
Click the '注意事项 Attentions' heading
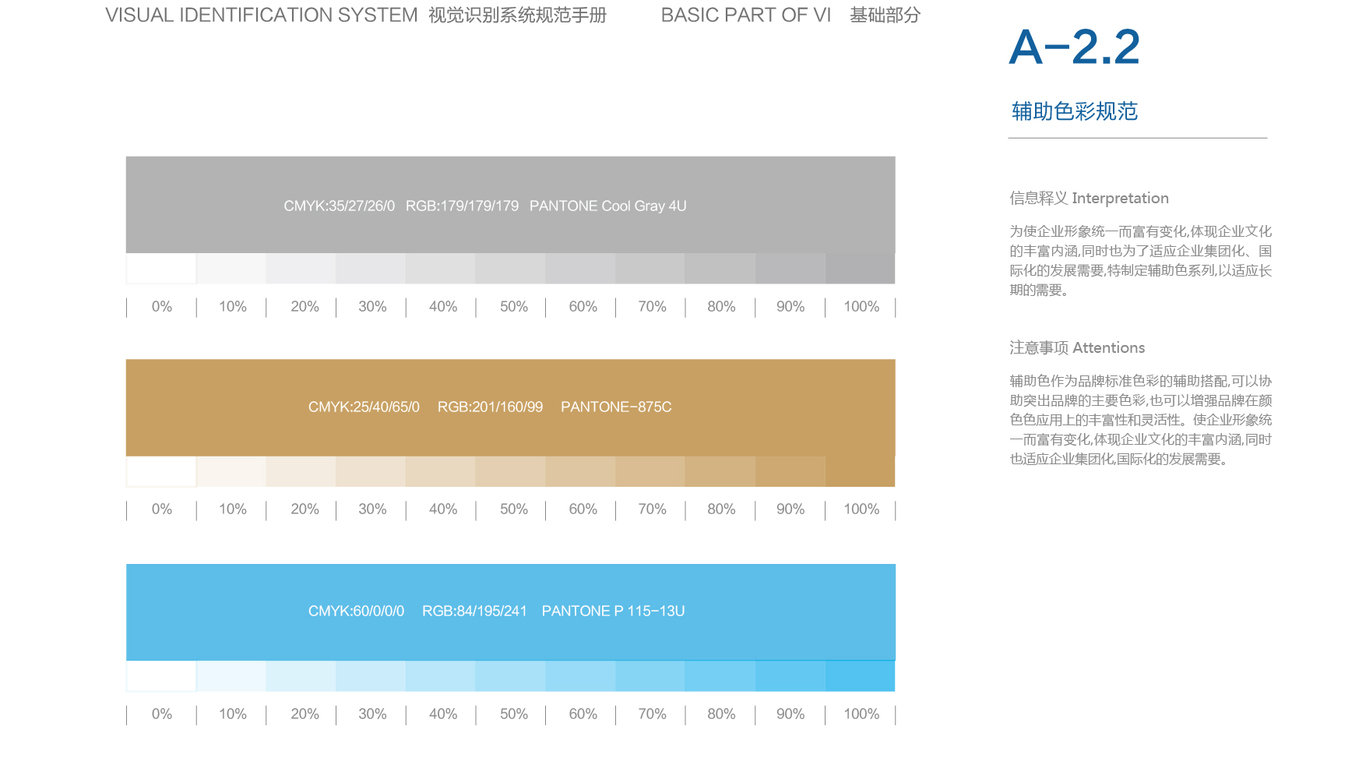pyautogui.click(x=1077, y=348)
